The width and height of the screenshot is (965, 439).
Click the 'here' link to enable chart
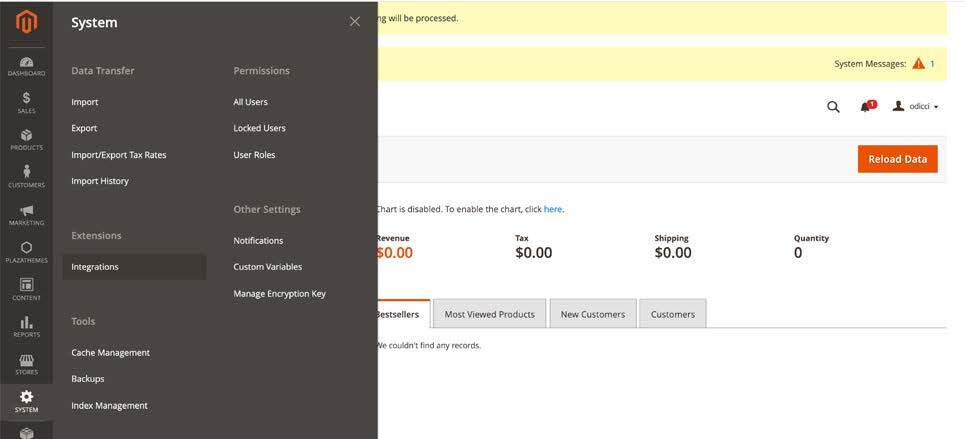tap(553, 209)
